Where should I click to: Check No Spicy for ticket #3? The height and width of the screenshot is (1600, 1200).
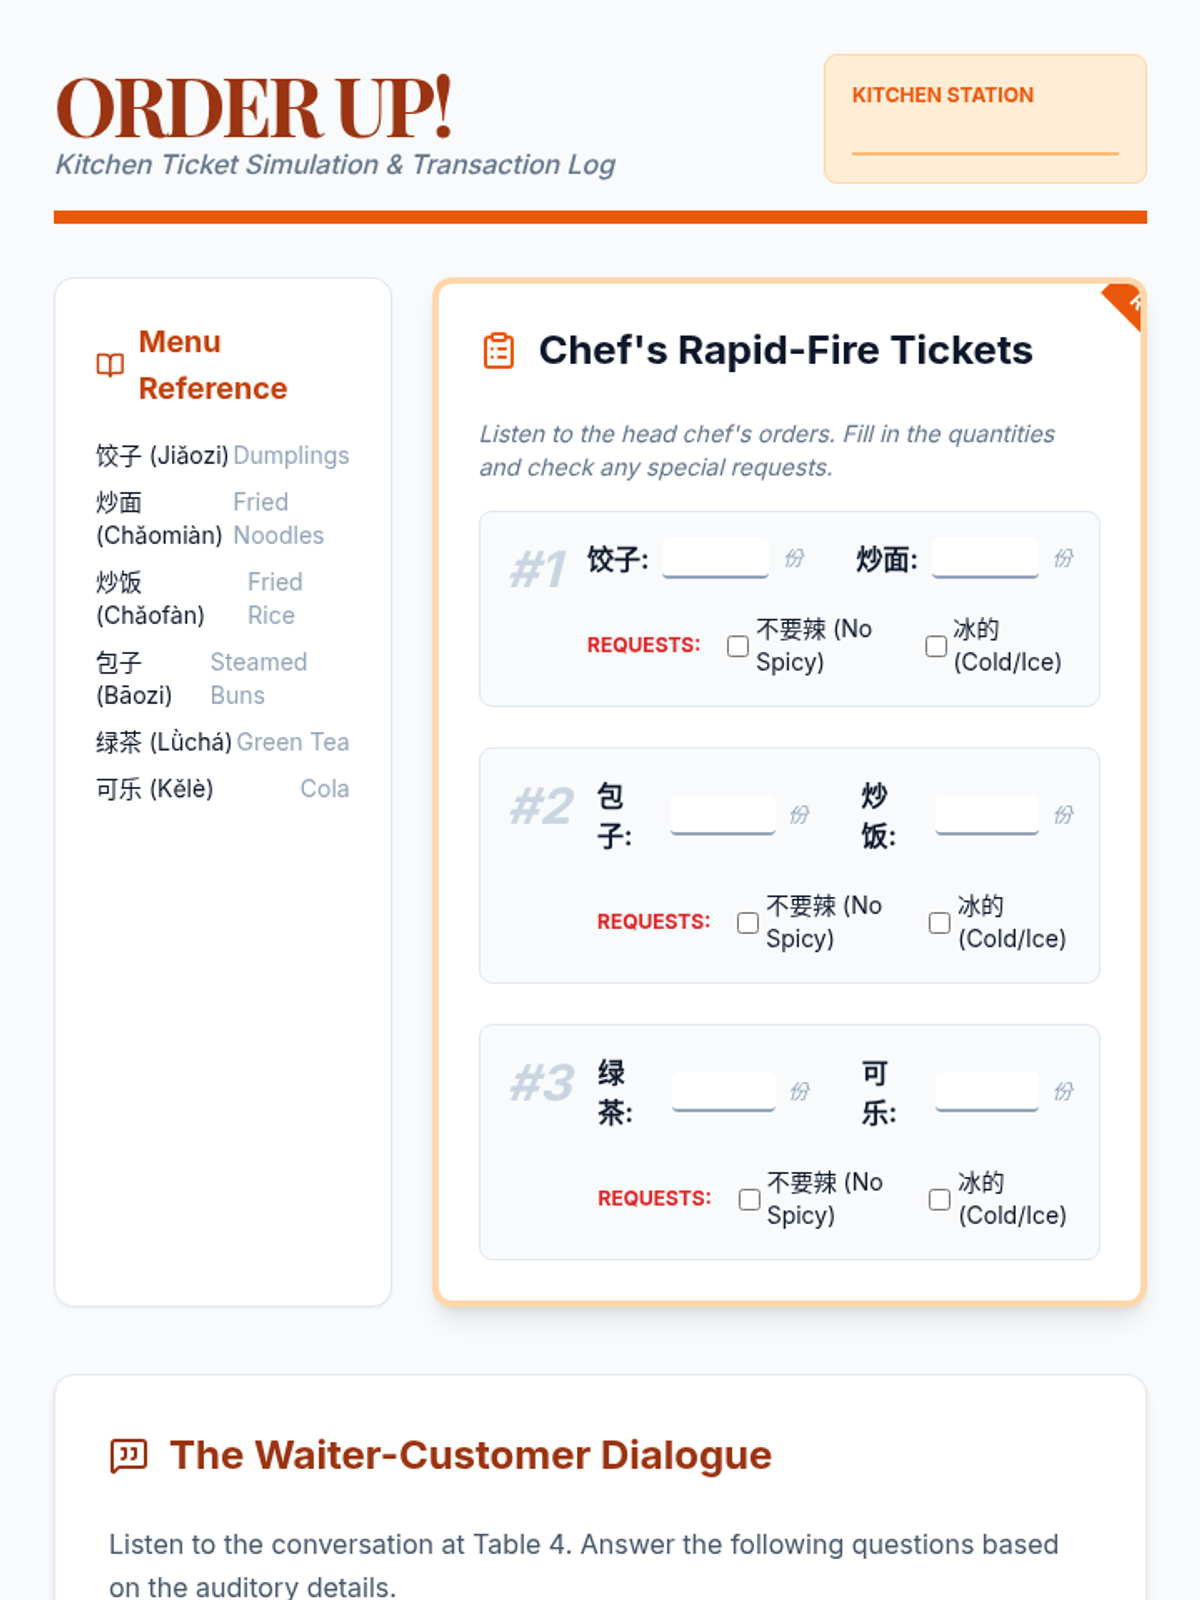(x=749, y=1199)
